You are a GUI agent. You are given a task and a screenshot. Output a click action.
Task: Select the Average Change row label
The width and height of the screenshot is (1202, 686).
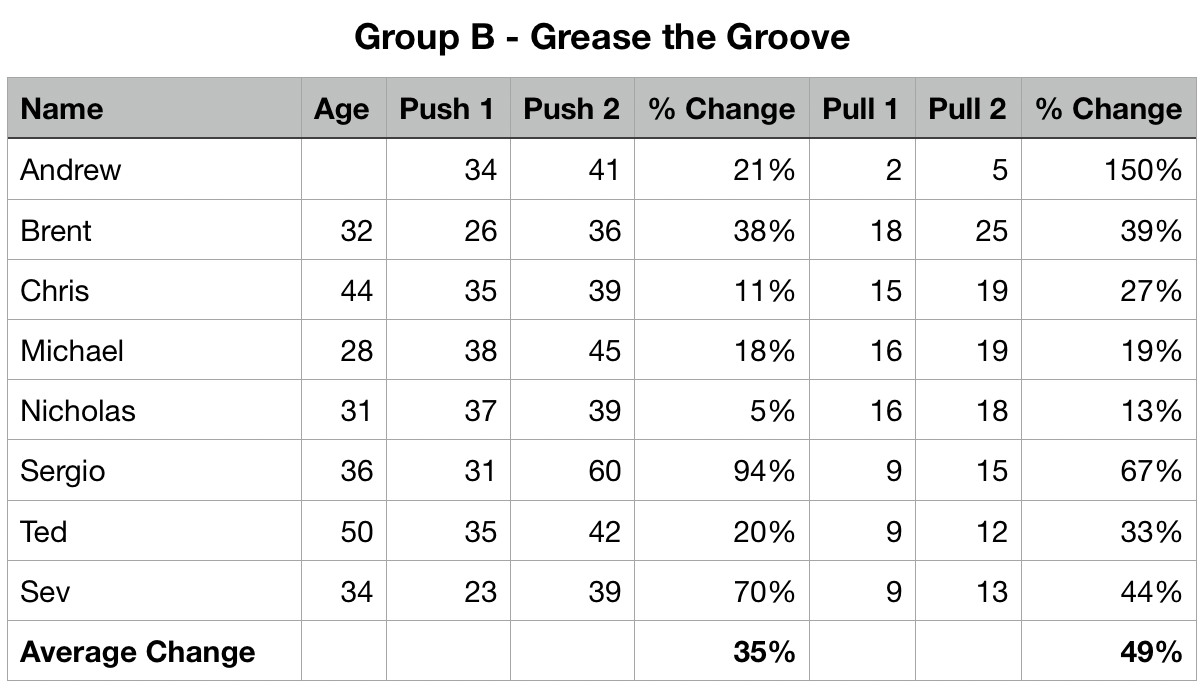tap(138, 652)
